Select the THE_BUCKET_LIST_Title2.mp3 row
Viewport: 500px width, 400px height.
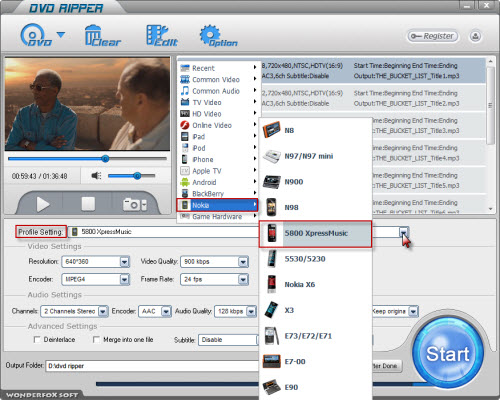click(x=373, y=98)
